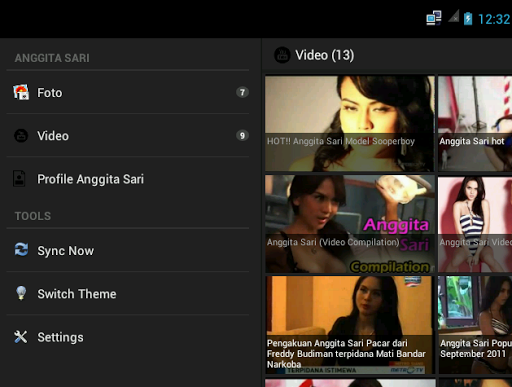Image resolution: width=512 pixels, height=387 pixels.
Task: Select the Video count badge showing 9
Action: [242, 136]
